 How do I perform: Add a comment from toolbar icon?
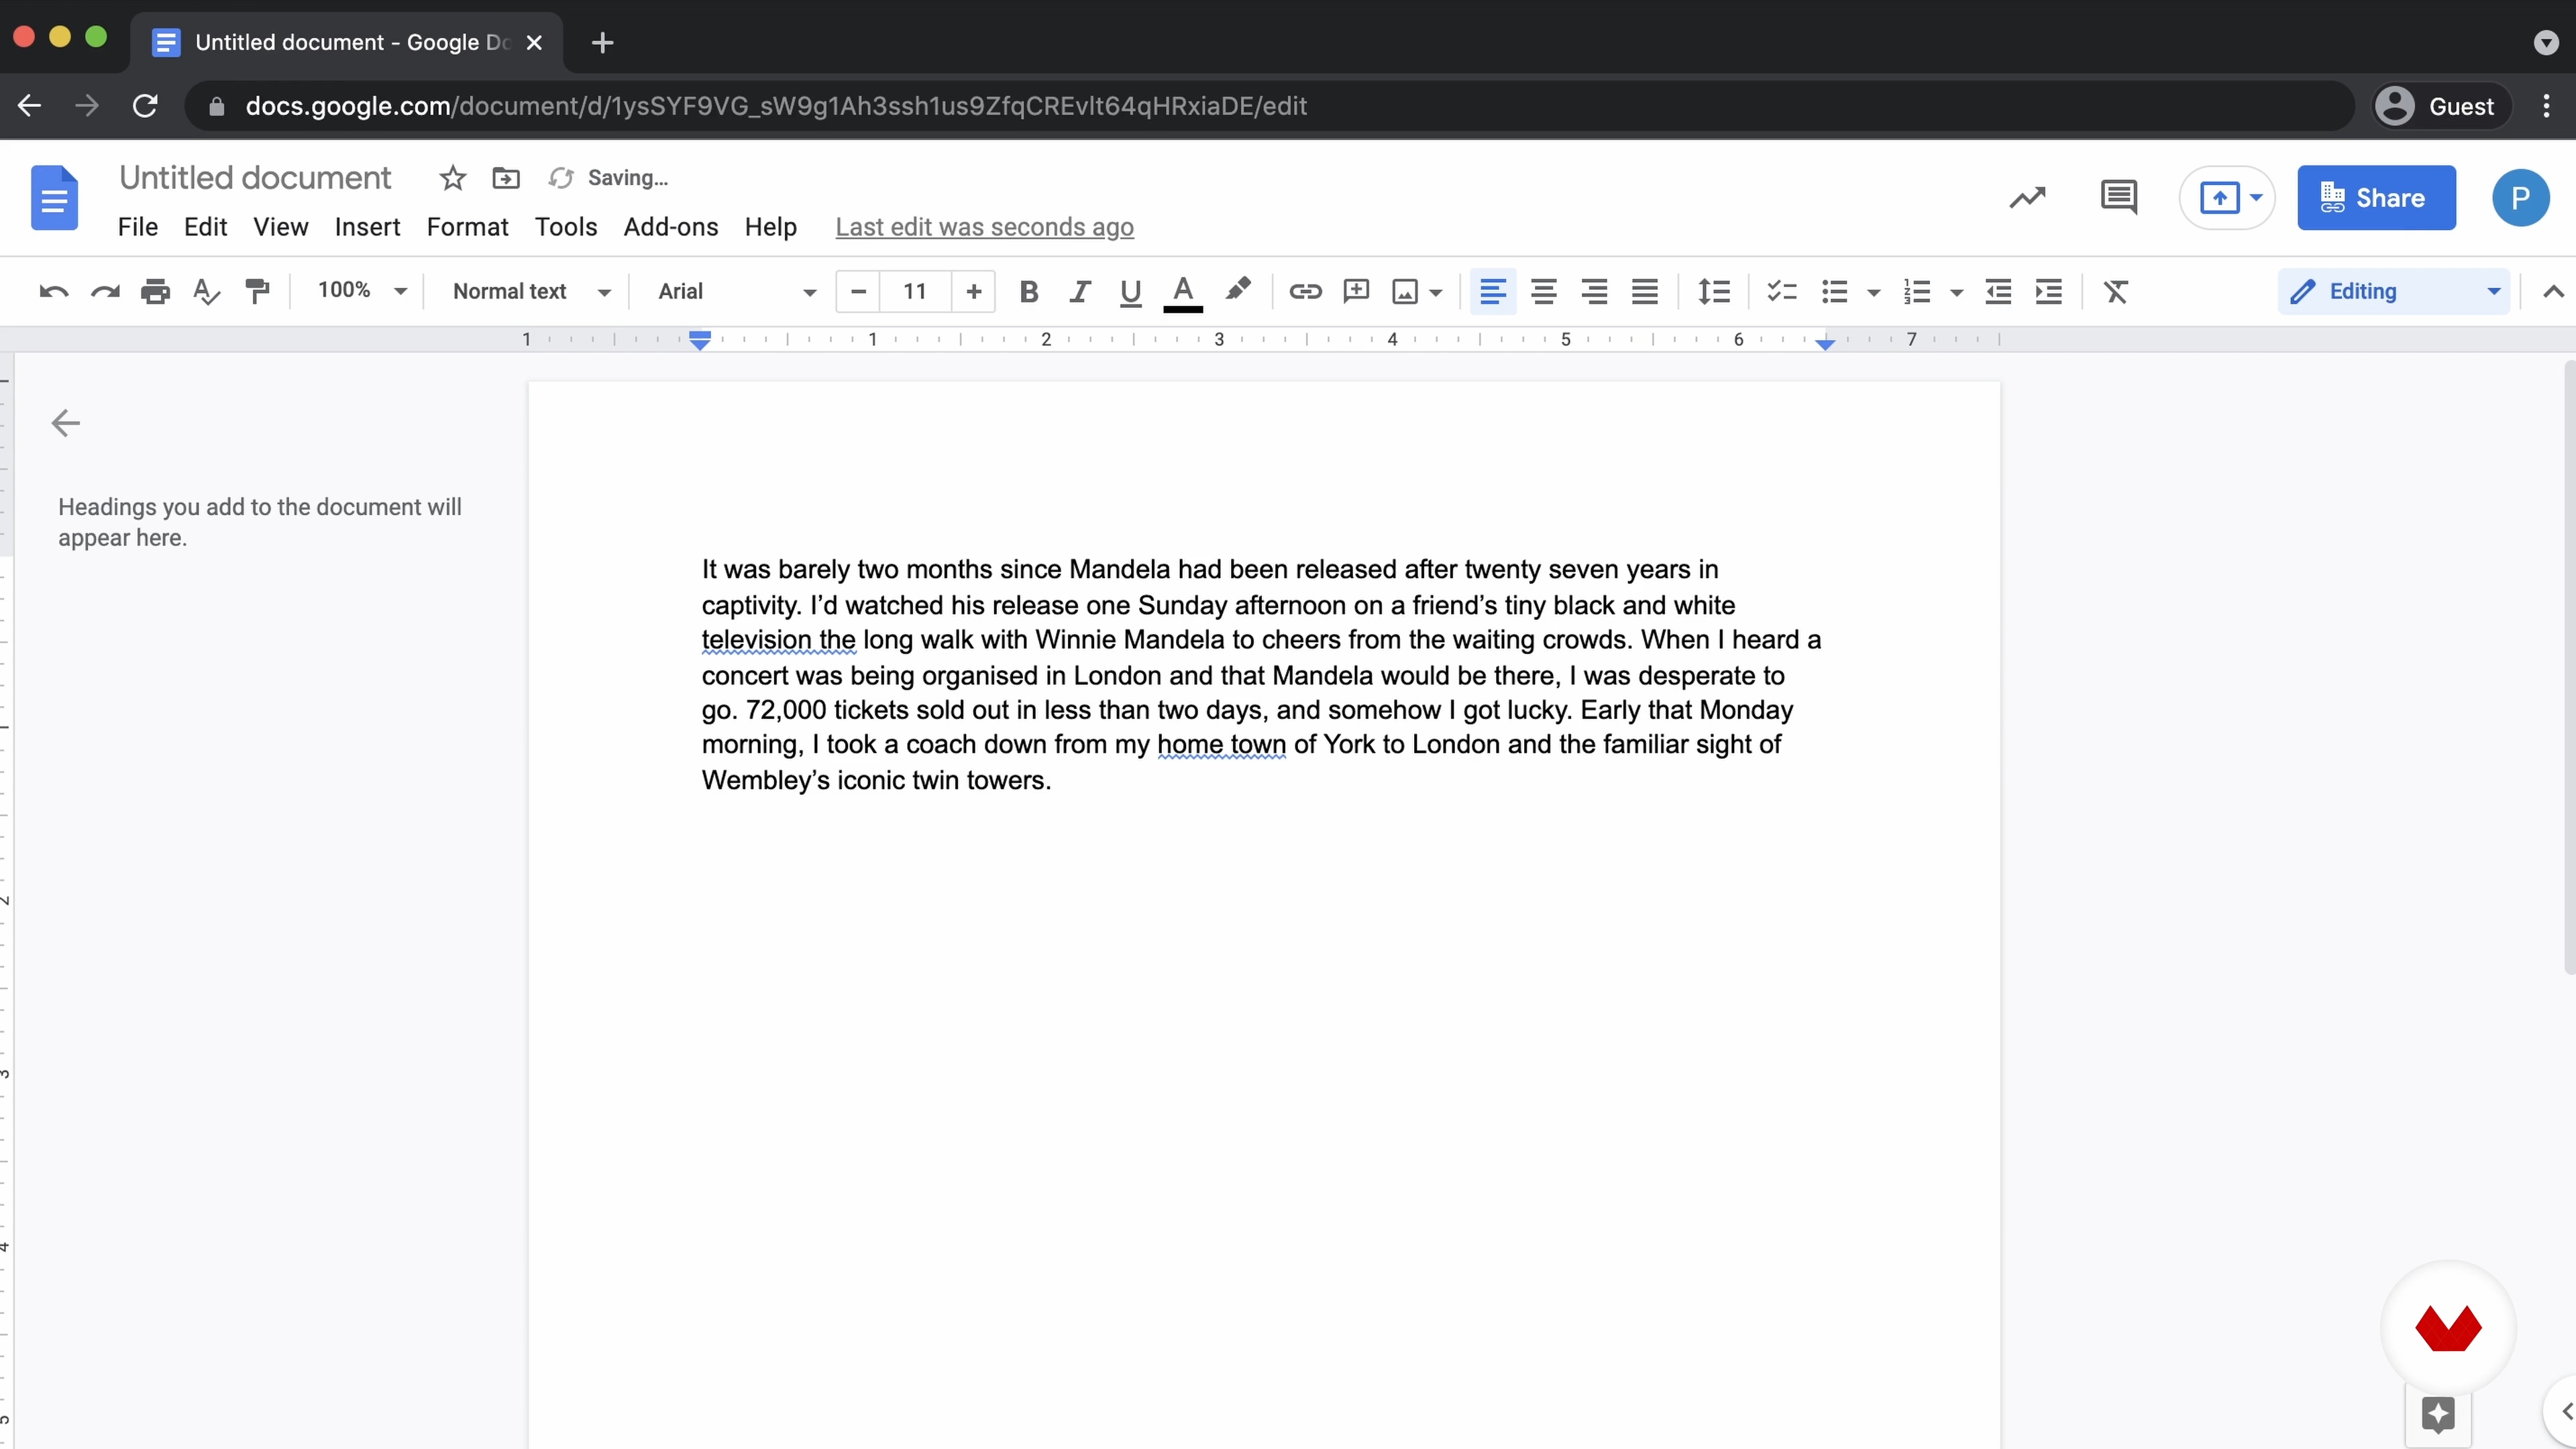(1356, 291)
